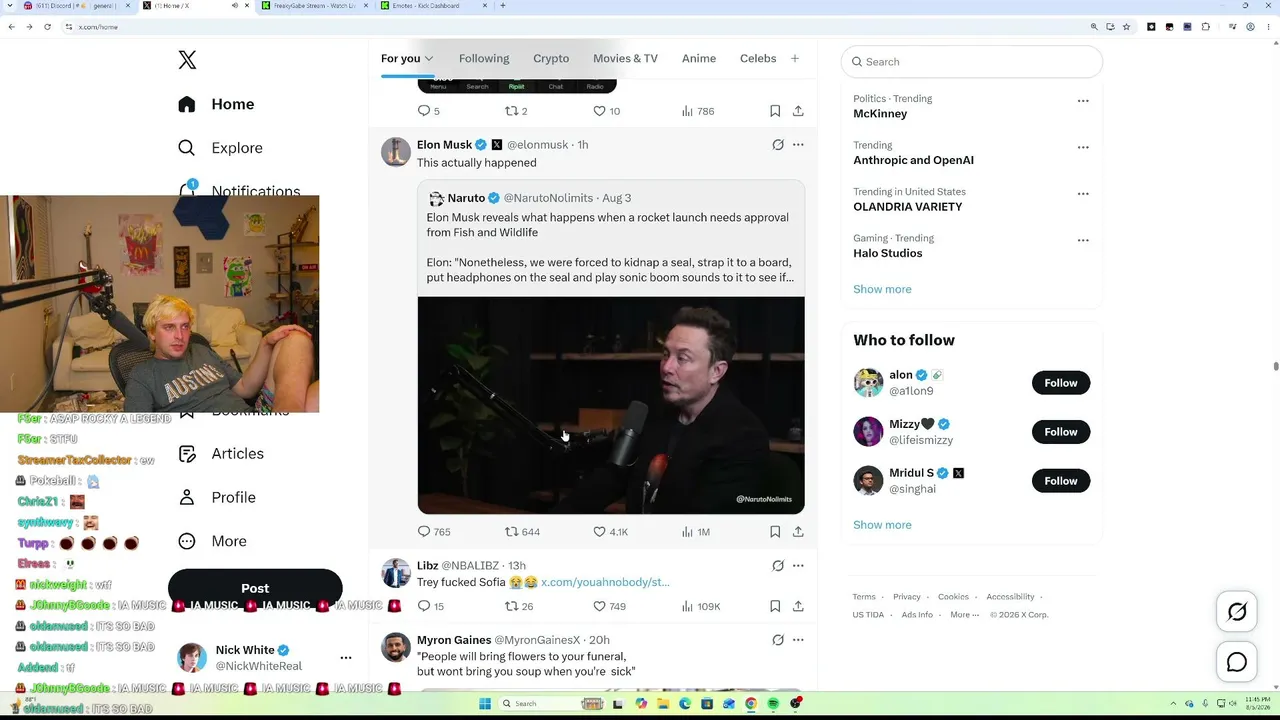Open more options on Elon Musk's post
The height and width of the screenshot is (720, 1280).
pos(798,145)
